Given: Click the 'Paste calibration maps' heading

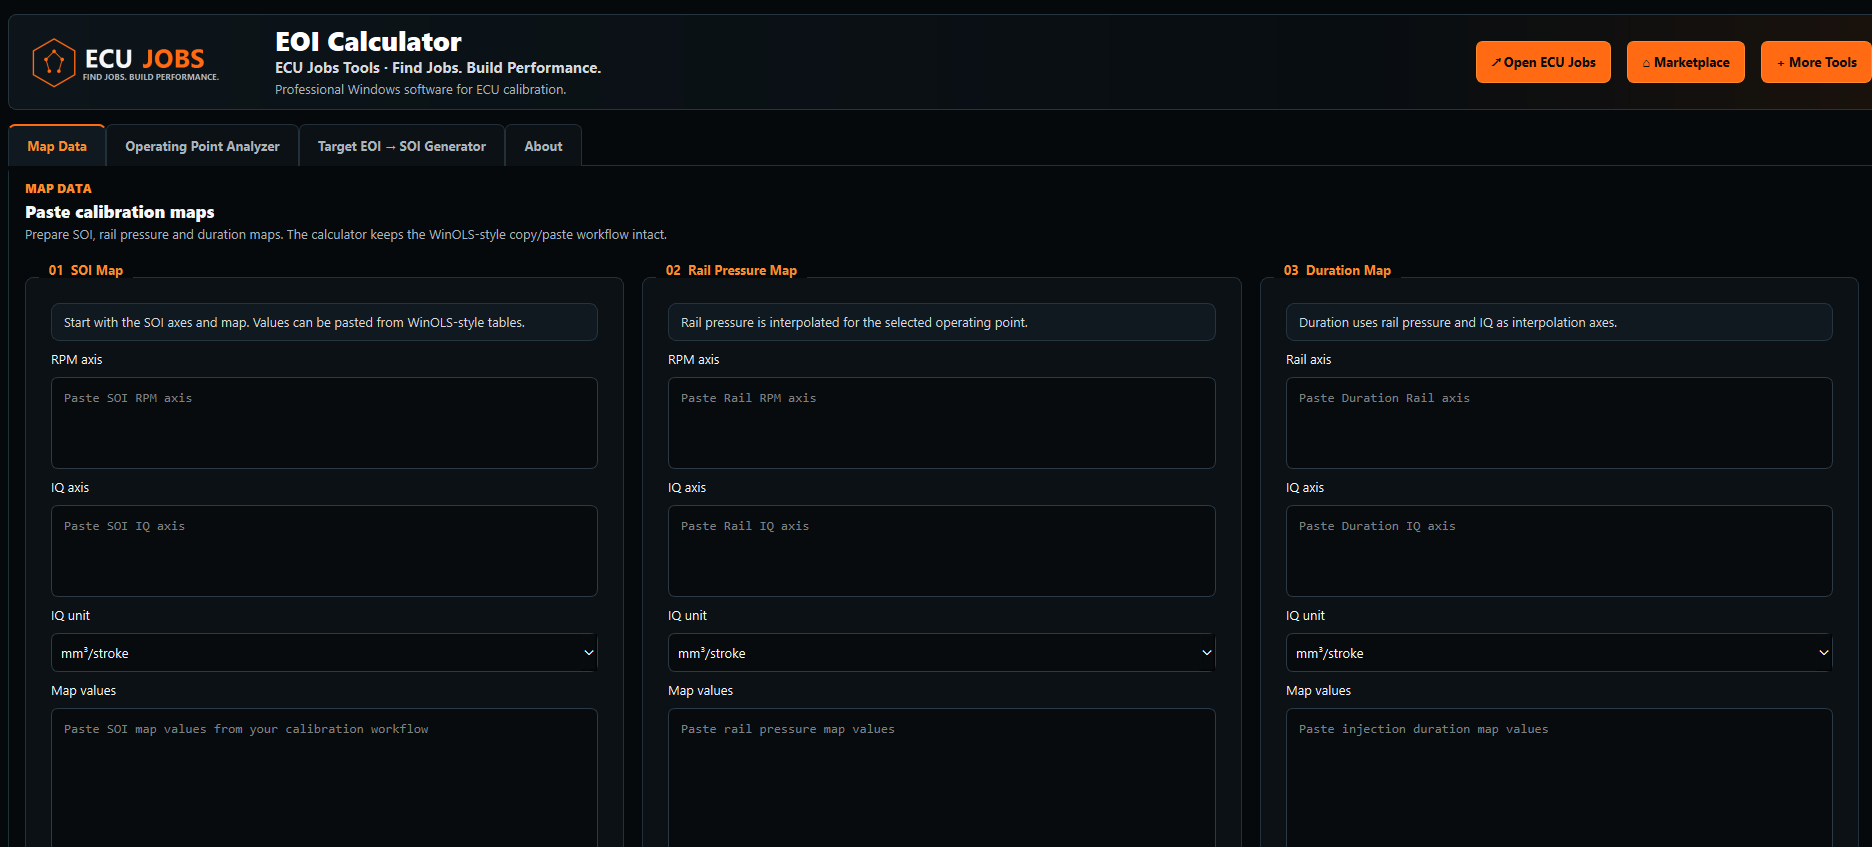Looking at the screenshot, I should [x=120, y=212].
